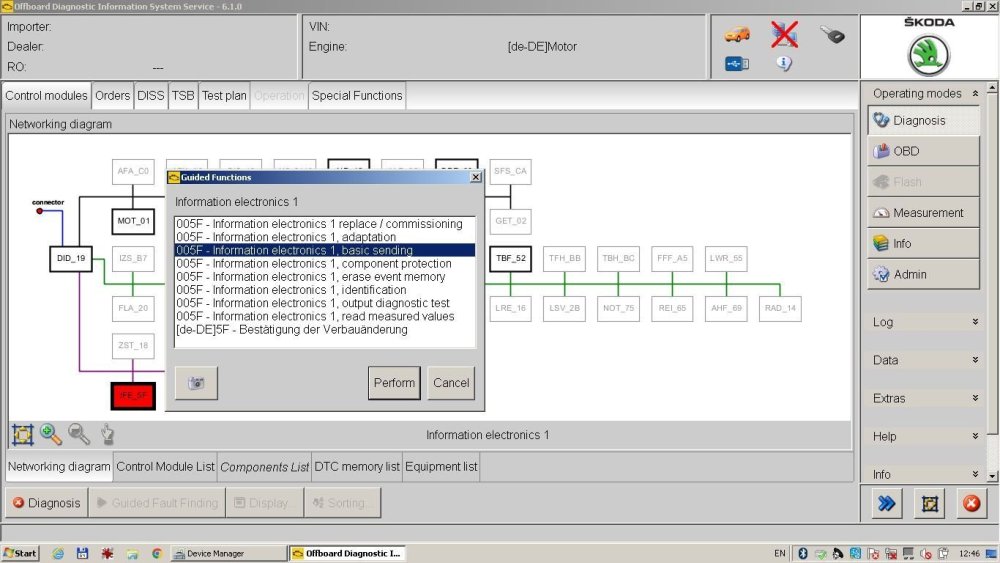Select Diagnosis operating mode
The image size is (1000, 563).
tap(923, 121)
